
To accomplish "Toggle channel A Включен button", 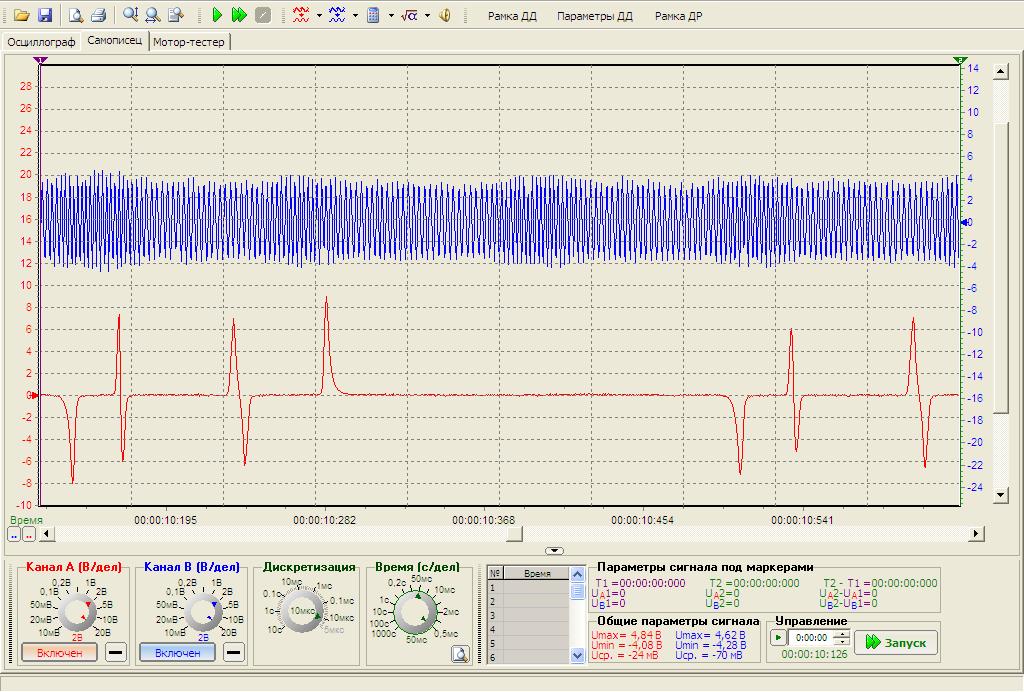I will tap(59, 652).
